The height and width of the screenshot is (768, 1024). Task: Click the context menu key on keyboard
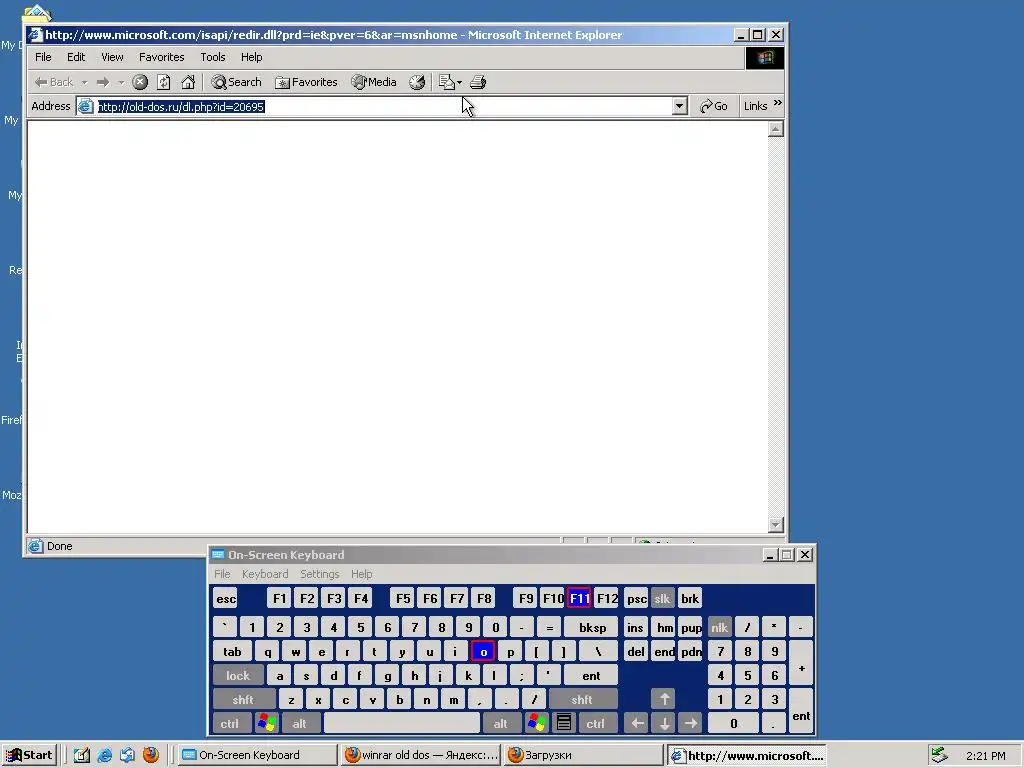(564, 723)
